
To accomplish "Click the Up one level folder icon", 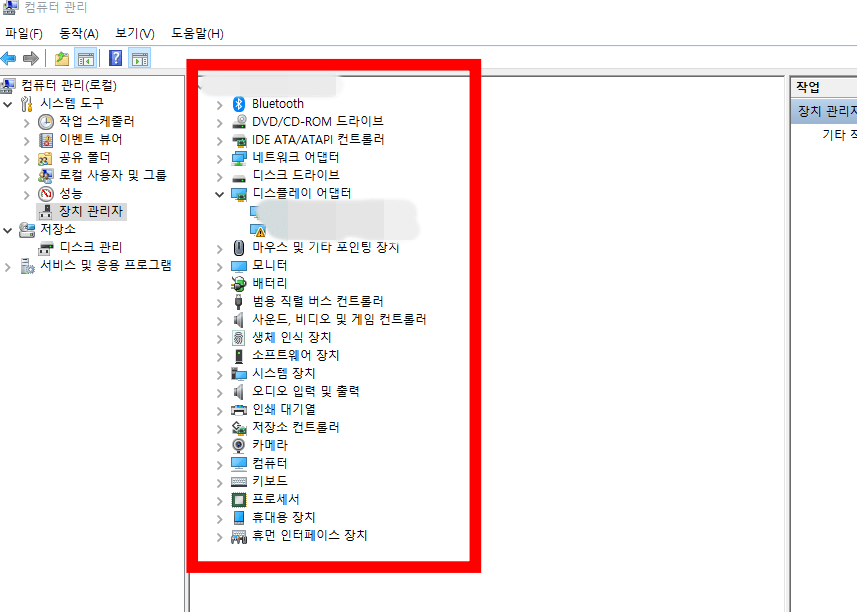I will [62, 58].
